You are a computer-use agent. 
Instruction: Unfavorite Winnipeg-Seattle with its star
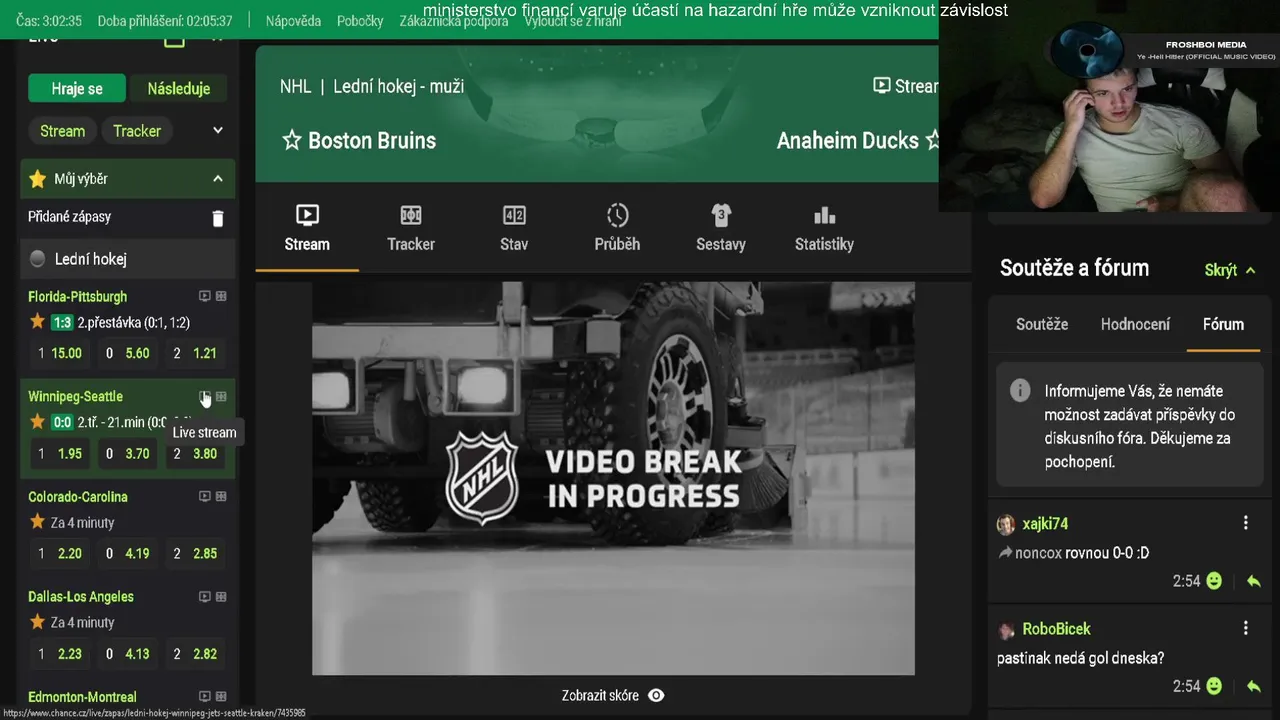click(x=38, y=422)
